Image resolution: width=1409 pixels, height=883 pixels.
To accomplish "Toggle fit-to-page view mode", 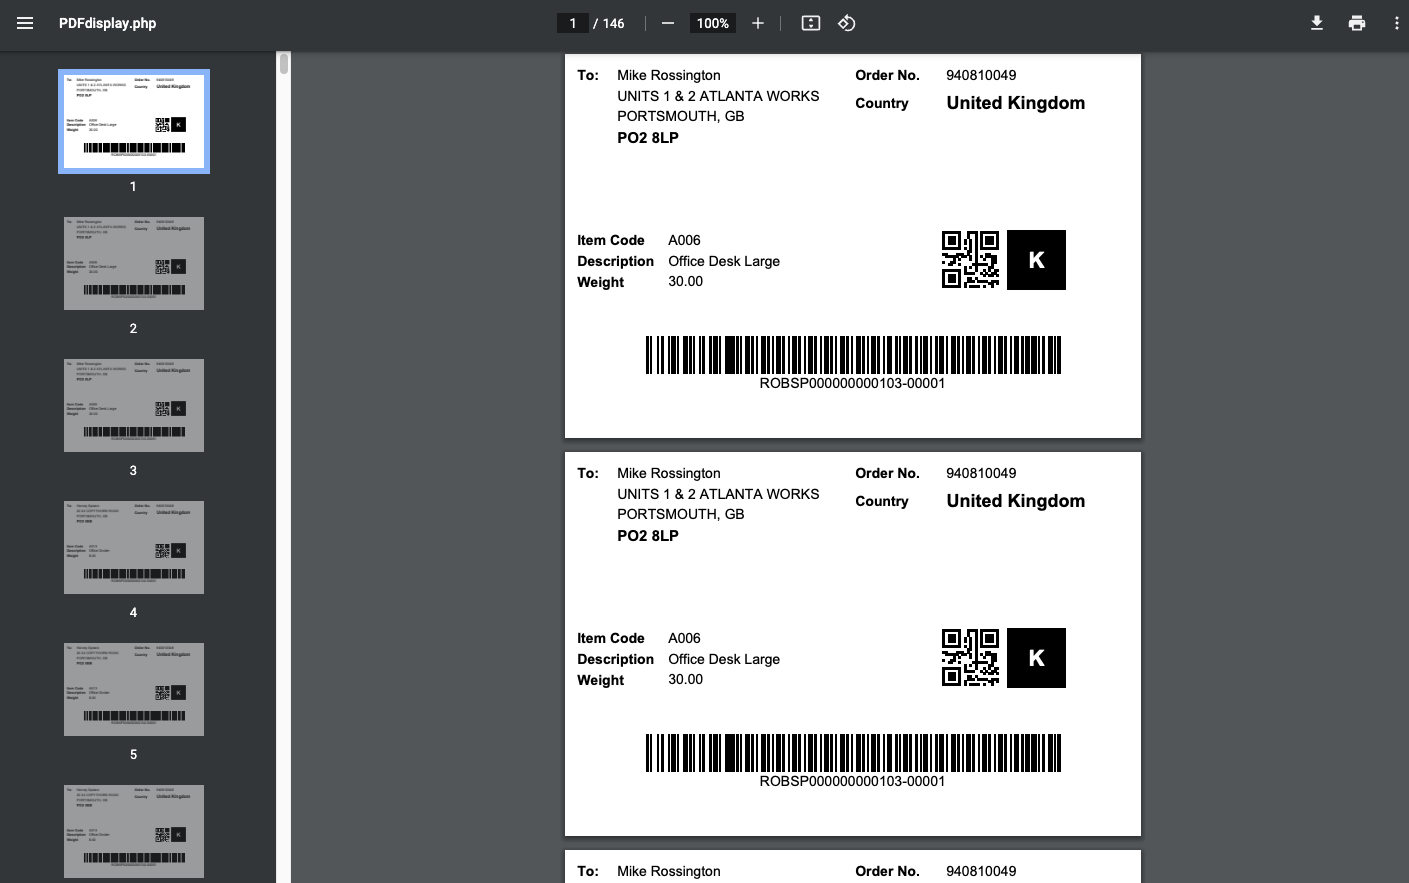I will [x=810, y=22].
